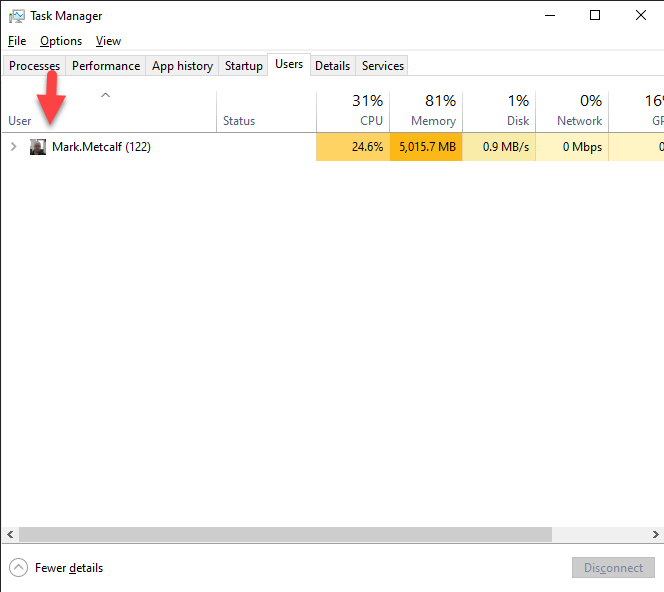Select the Users tab

tap(289, 64)
